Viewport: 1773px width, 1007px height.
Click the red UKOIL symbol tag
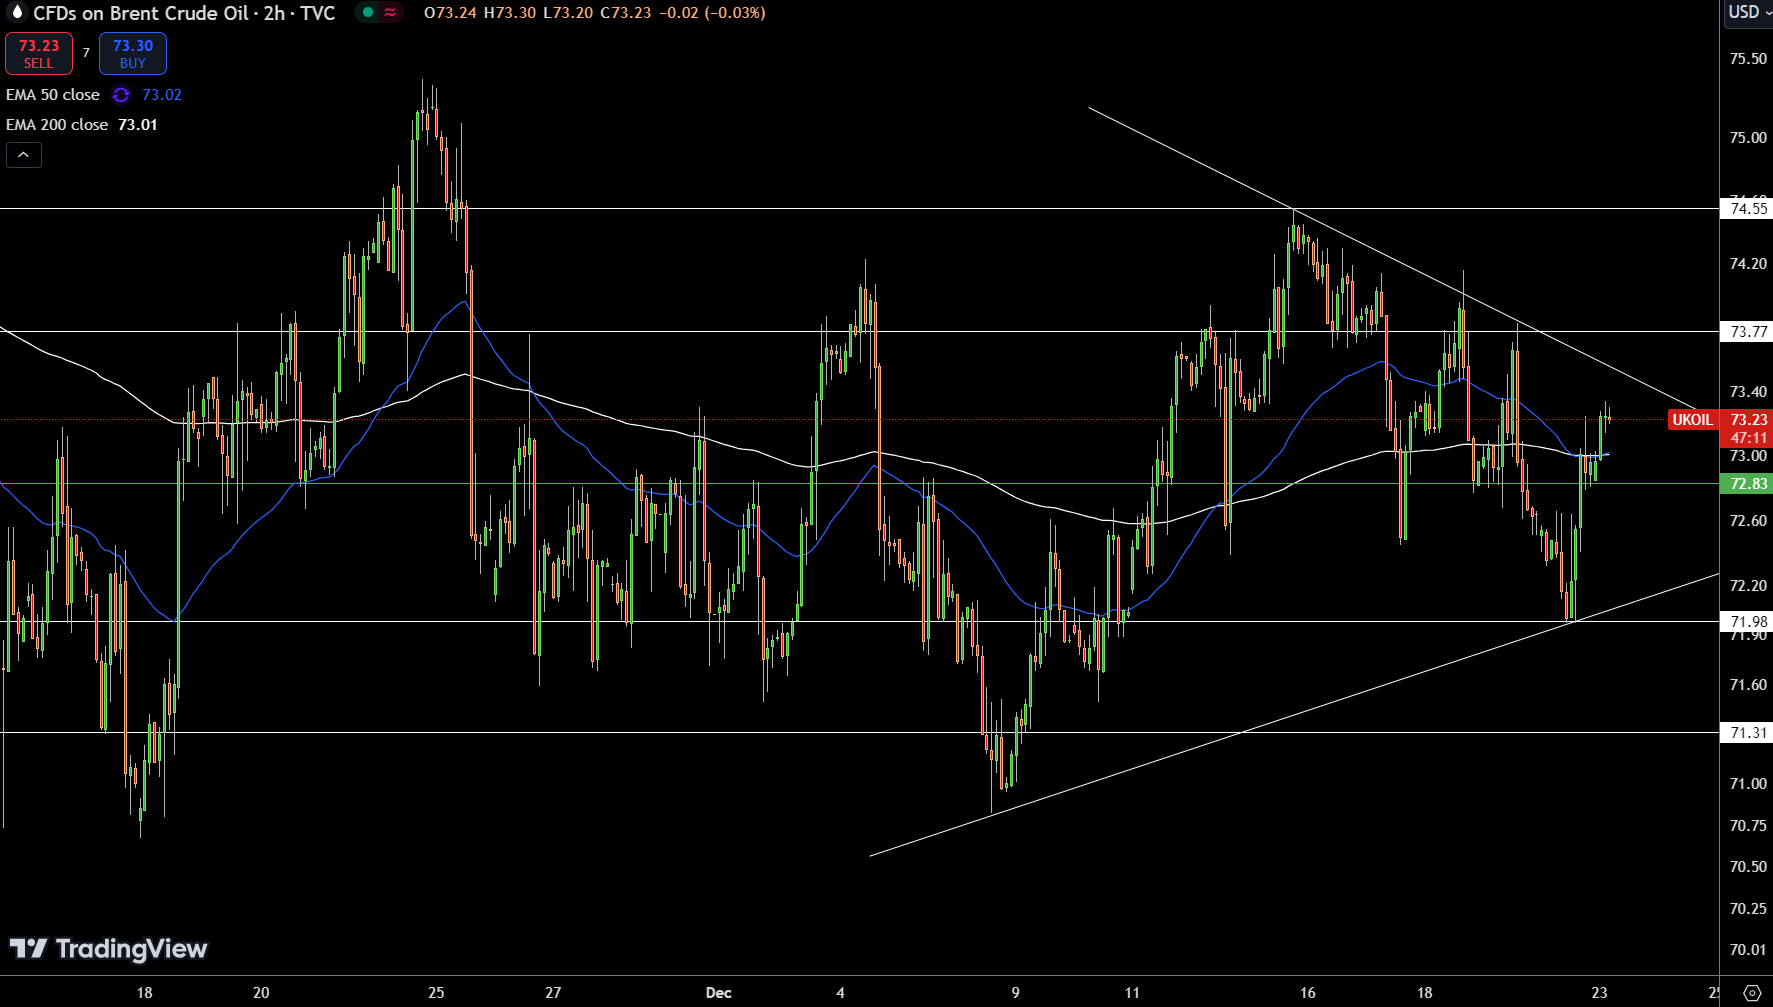(1692, 420)
